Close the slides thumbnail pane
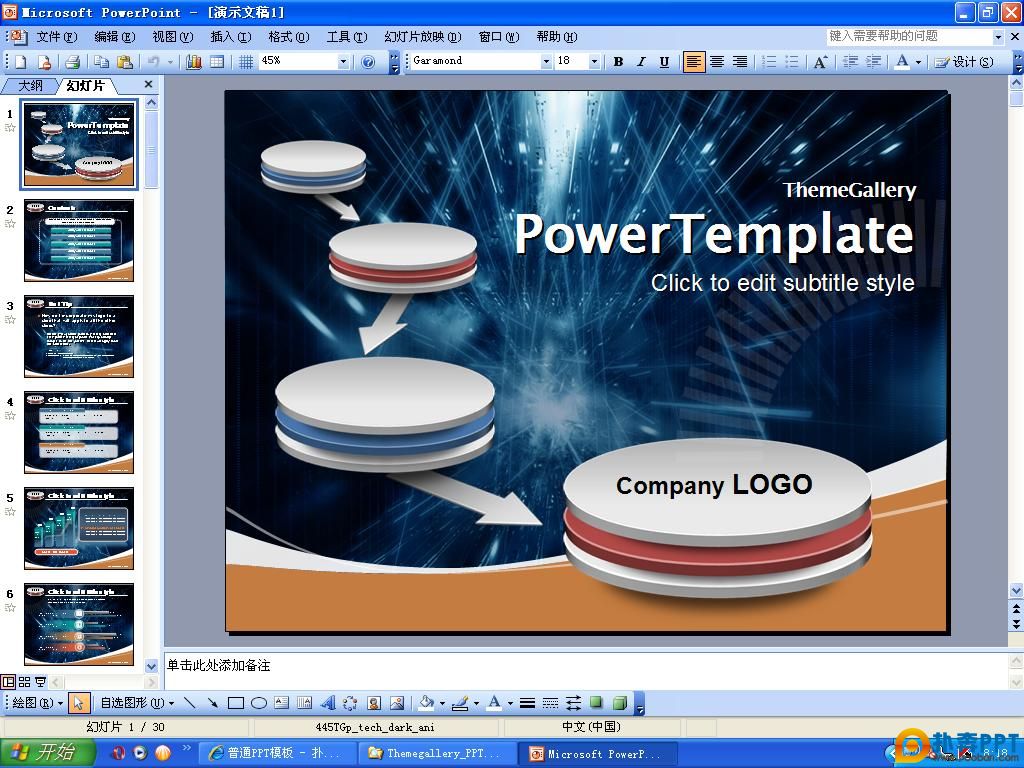This screenshot has width=1024, height=768. click(x=148, y=84)
